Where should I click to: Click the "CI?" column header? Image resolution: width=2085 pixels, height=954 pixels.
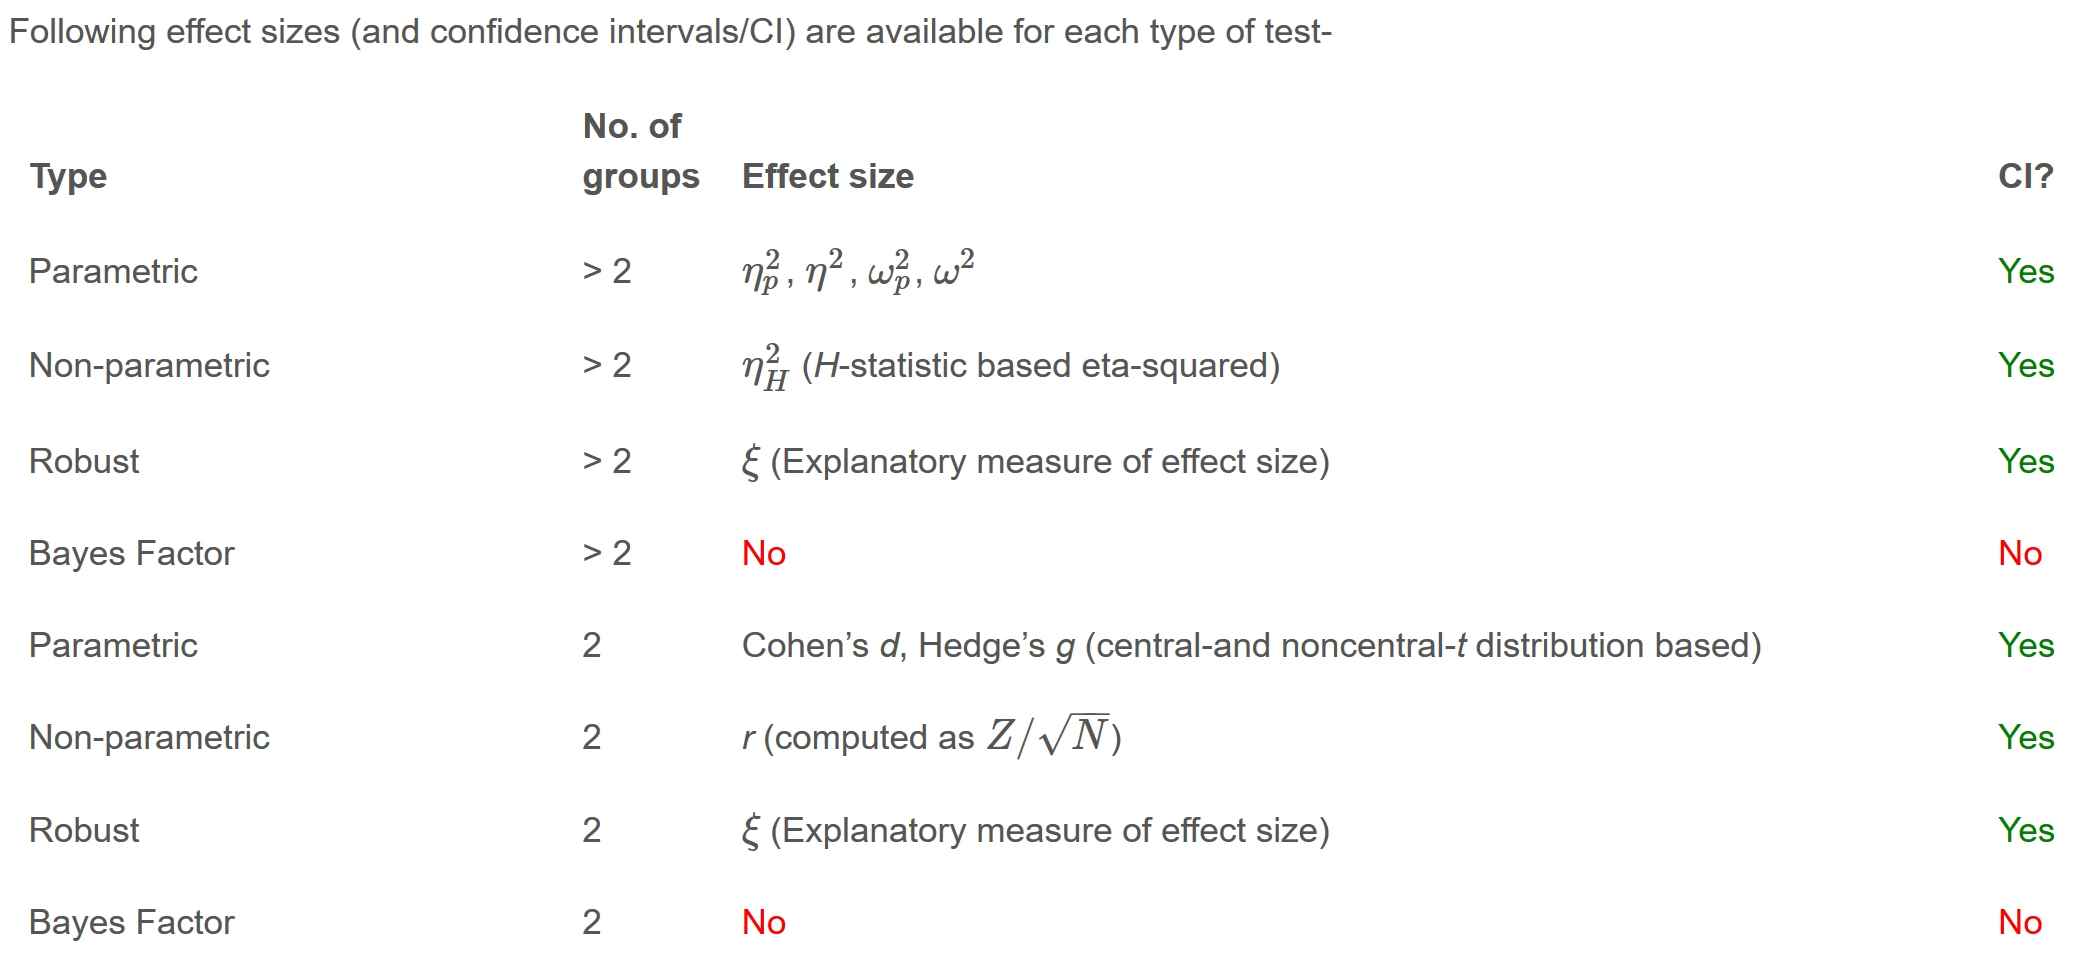pyautogui.click(x=2025, y=176)
